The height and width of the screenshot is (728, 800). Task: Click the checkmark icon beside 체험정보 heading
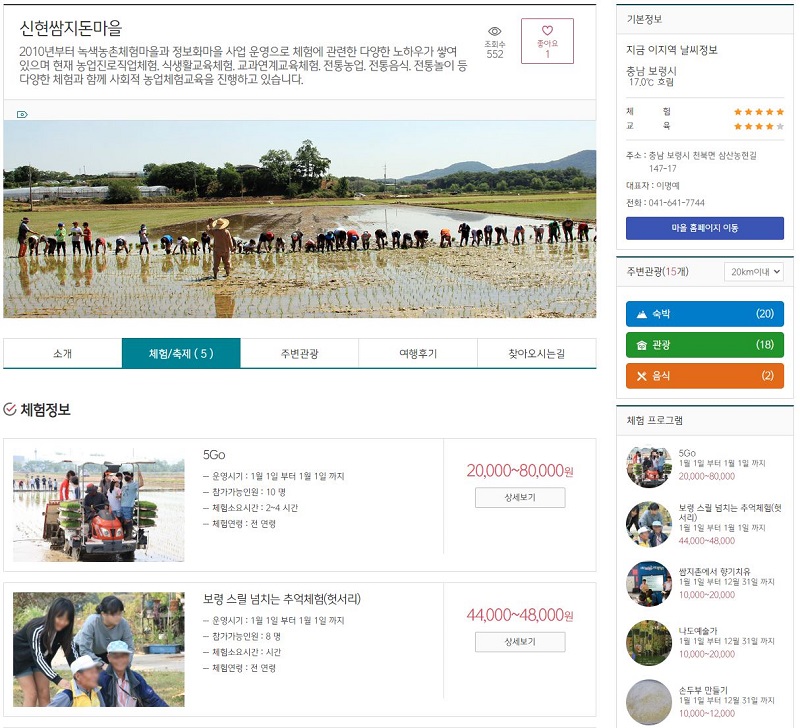tap(10, 409)
